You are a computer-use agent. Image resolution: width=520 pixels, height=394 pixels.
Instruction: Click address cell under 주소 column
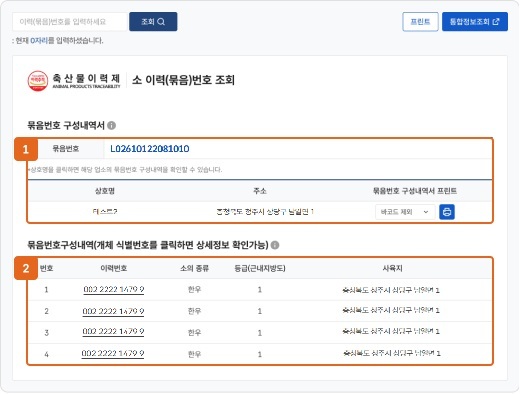pyautogui.click(x=265, y=212)
